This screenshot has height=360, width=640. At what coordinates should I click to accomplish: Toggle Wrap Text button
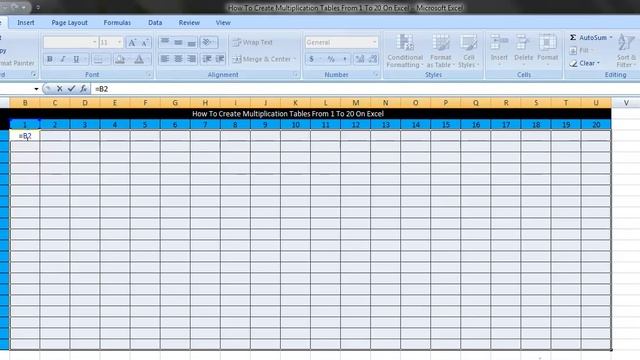[252, 42]
